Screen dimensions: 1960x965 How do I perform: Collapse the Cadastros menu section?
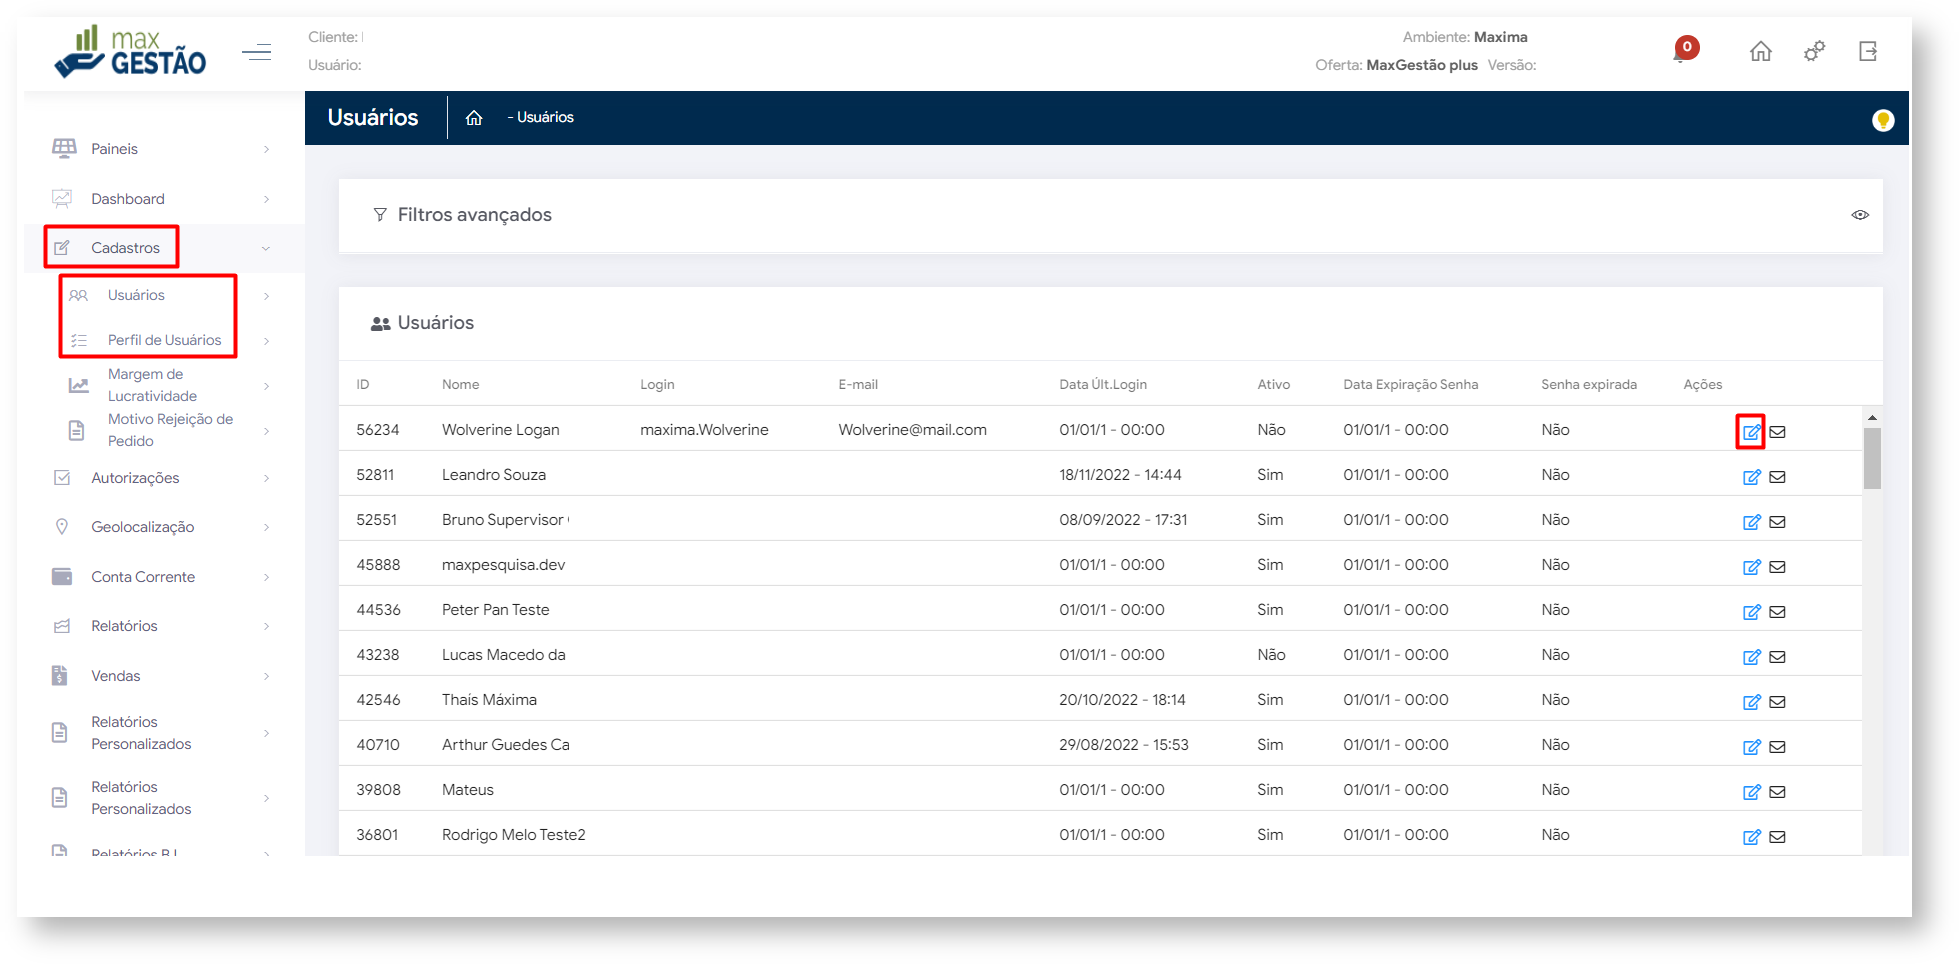tap(265, 248)
